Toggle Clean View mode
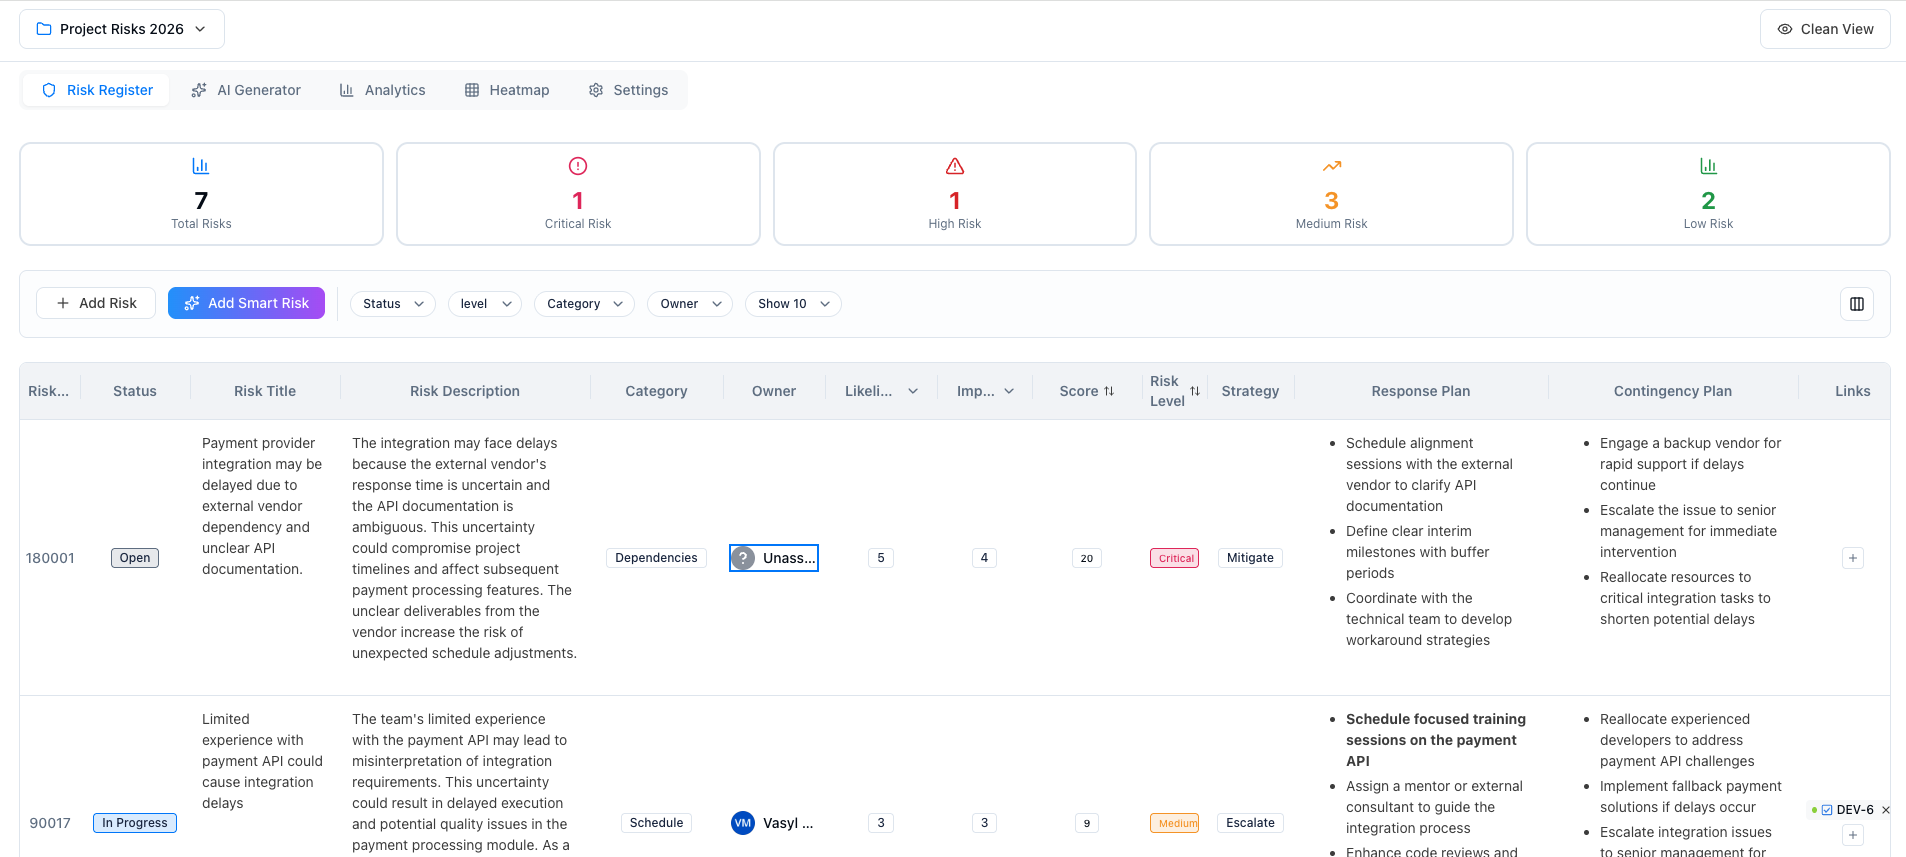This screenshot has height=857, width=1906. pyautogui.click(x=1825, y=29)
